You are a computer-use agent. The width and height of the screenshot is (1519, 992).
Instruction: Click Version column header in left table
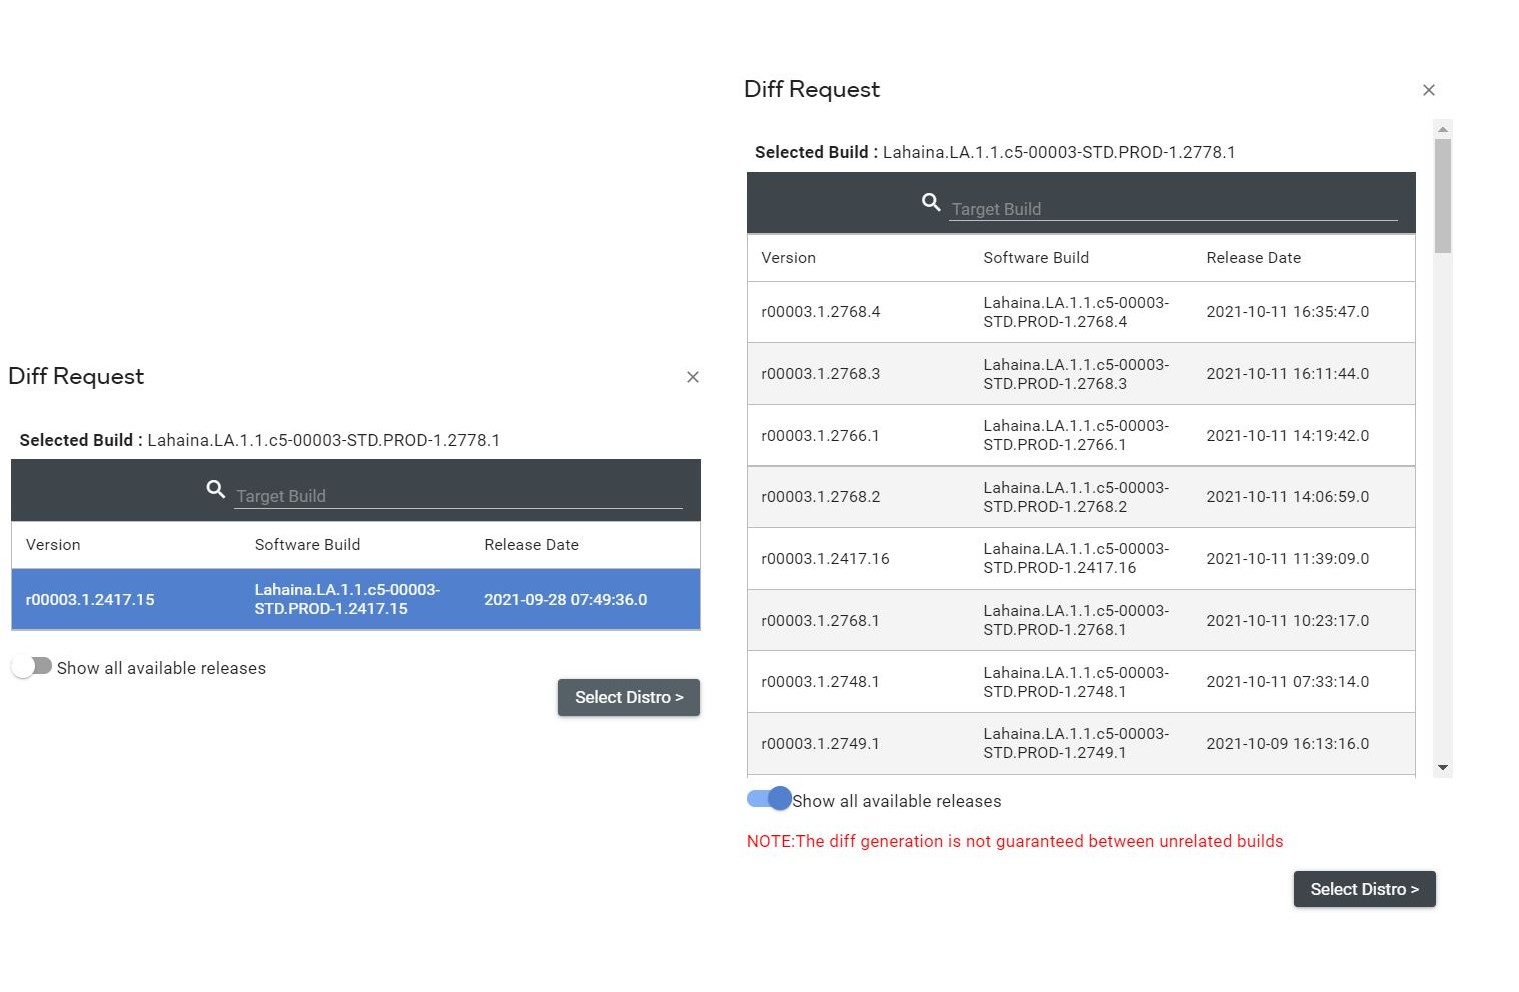53,545
